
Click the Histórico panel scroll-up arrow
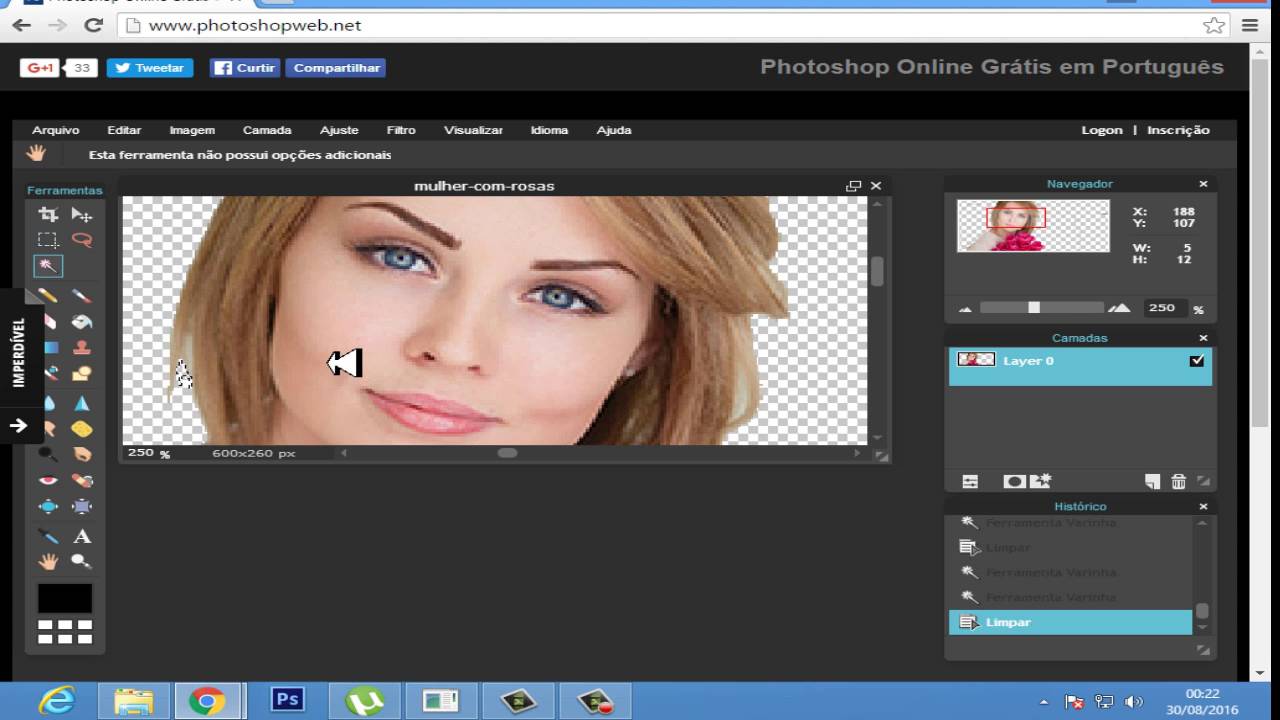click(x=1202, y=523)
